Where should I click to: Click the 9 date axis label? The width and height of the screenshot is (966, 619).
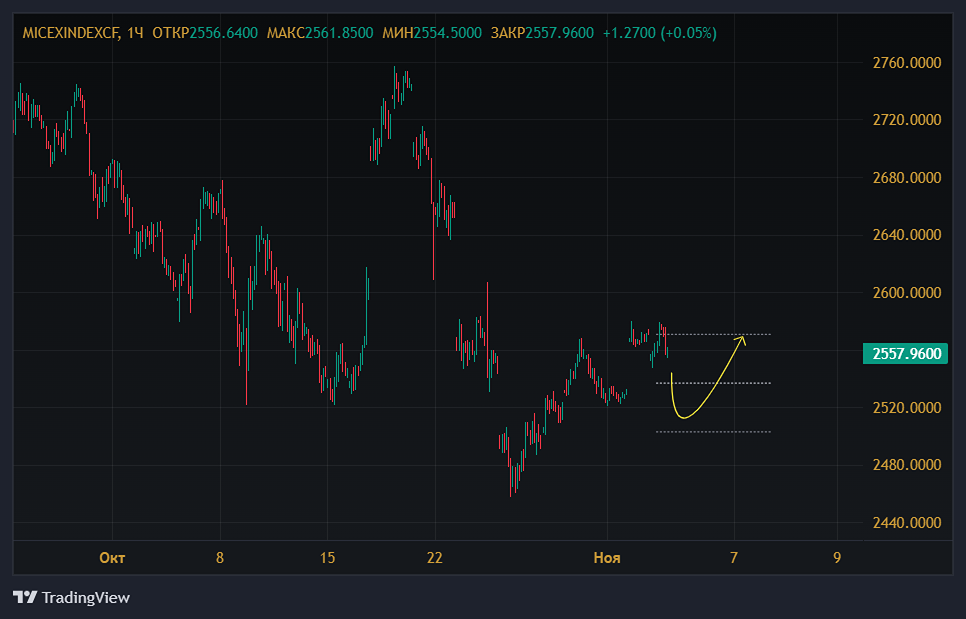(837, 558)
